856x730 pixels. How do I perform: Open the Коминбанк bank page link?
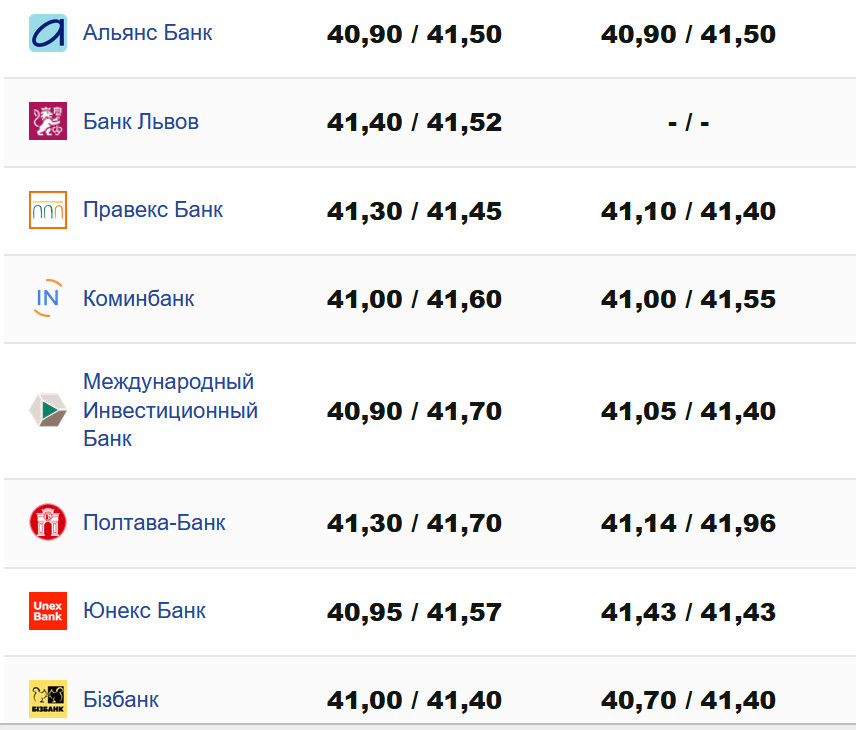[138, 298]
